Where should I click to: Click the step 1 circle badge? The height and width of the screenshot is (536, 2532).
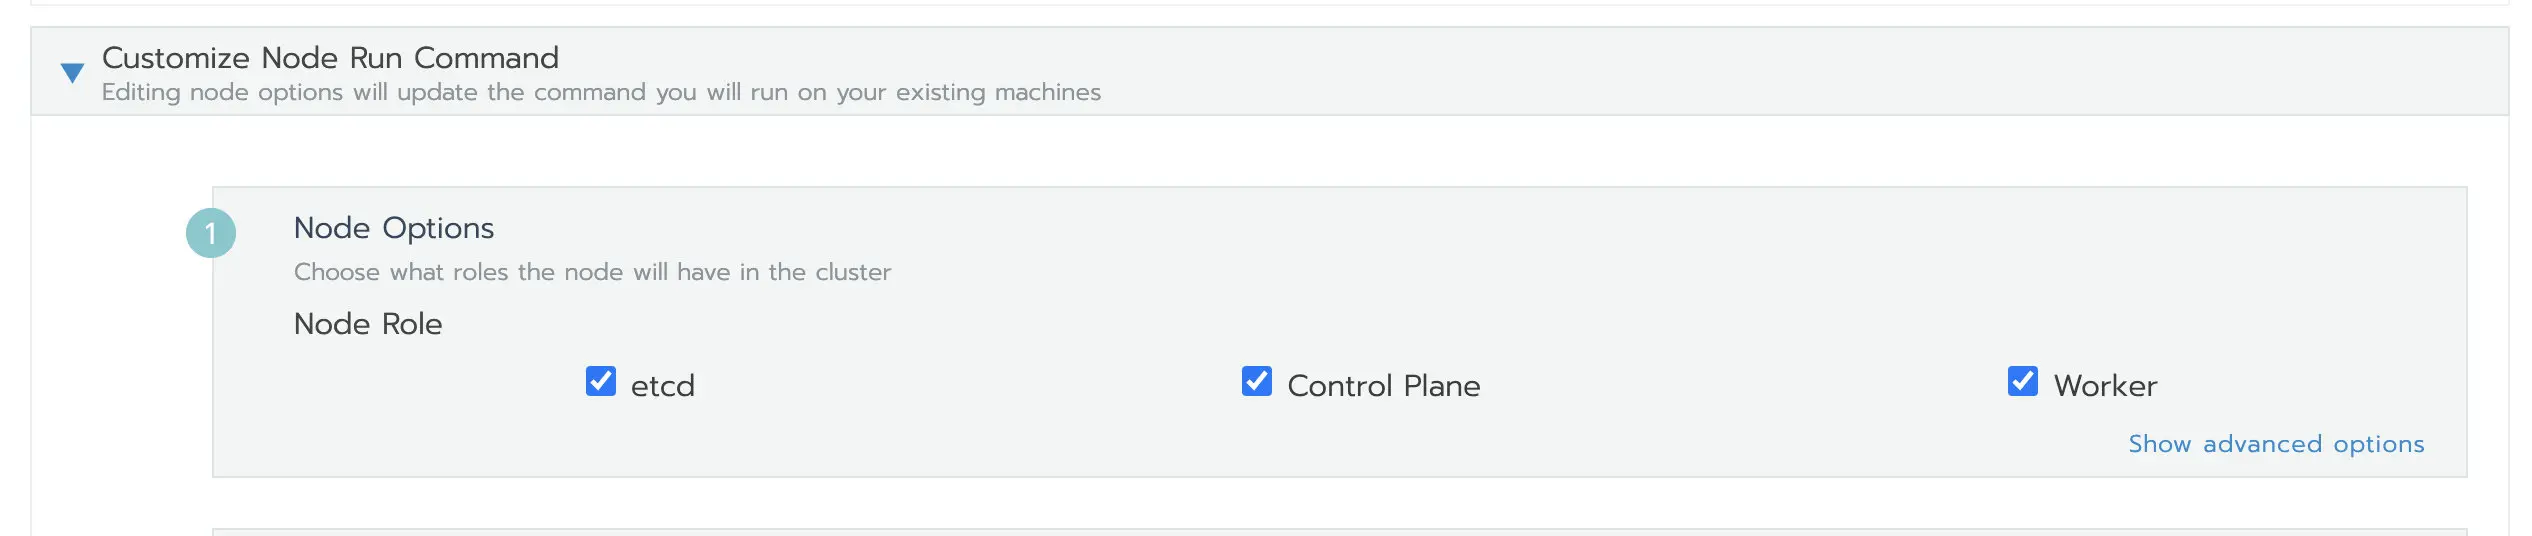(211, 233)
